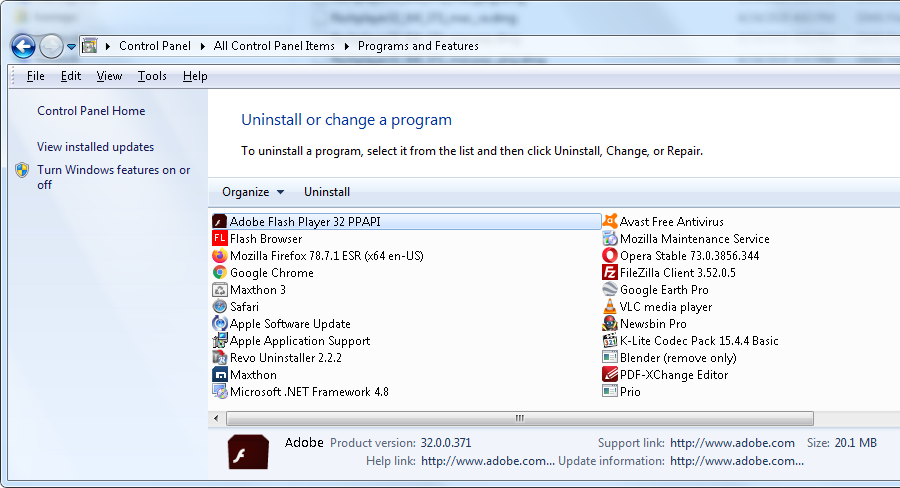Select the VLC media player entry text

(x=666, y=307)
